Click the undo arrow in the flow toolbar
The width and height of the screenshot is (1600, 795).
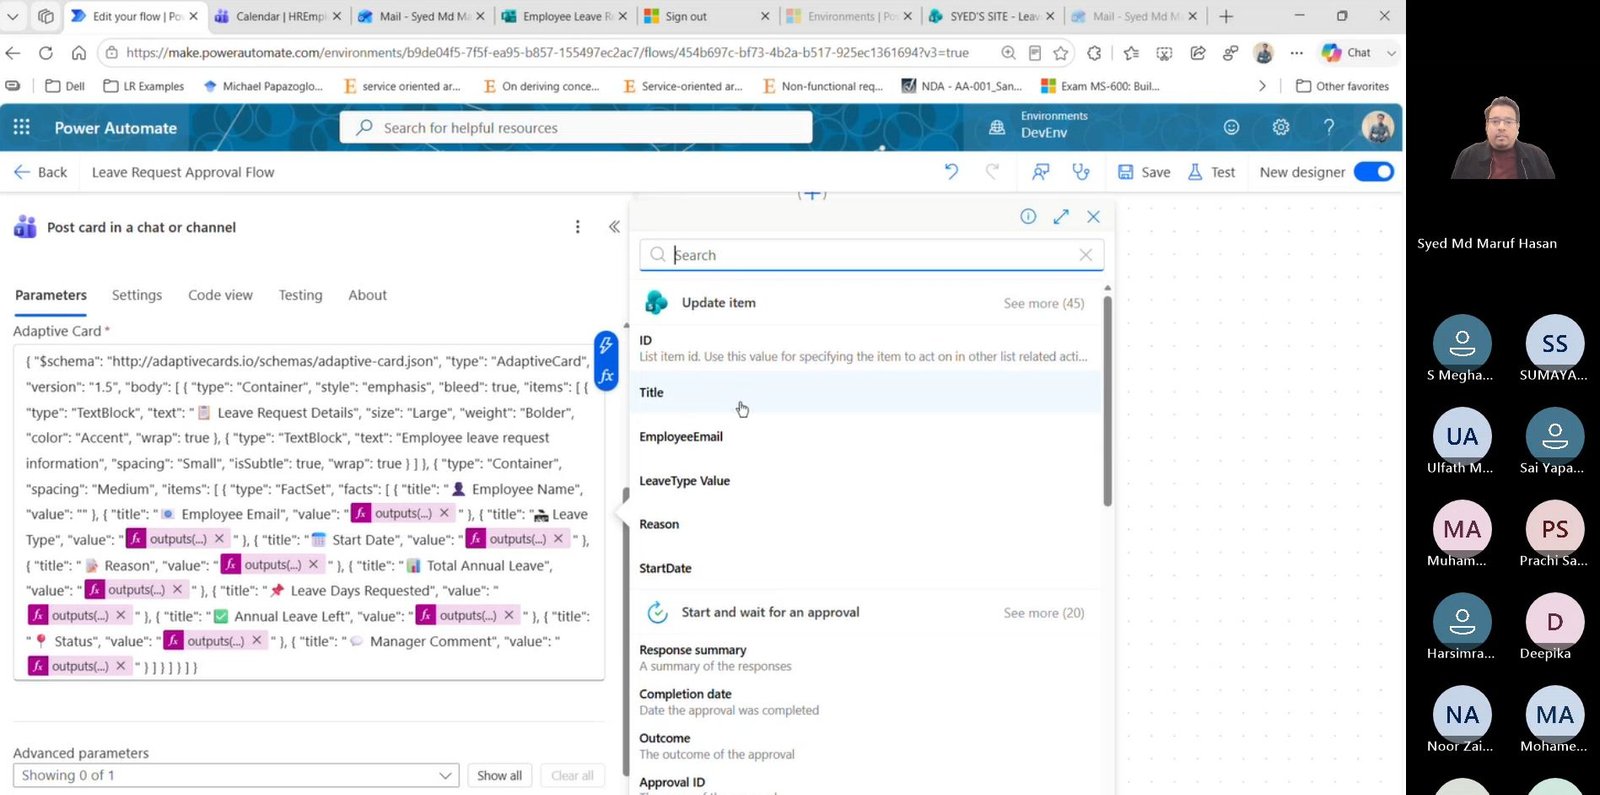[x=951, y=172]
